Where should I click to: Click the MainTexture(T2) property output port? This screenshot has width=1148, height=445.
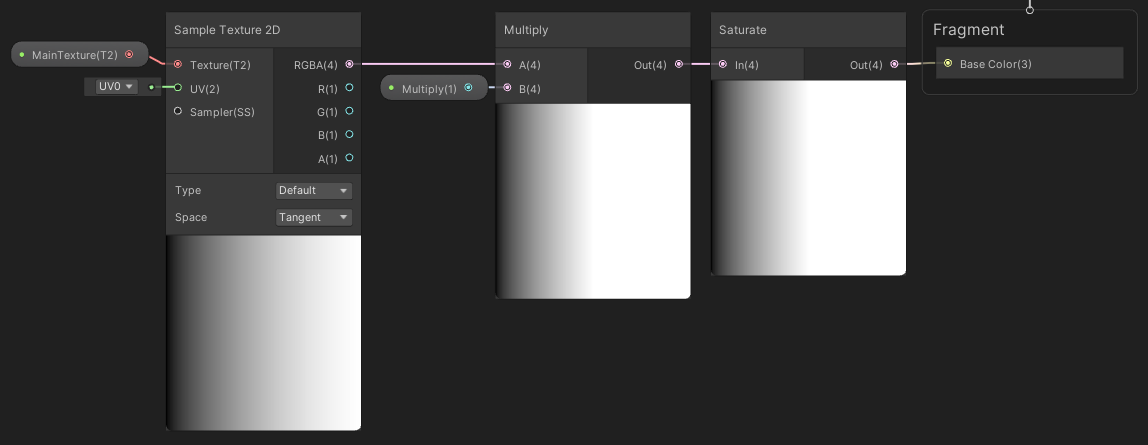click(130, 54)
